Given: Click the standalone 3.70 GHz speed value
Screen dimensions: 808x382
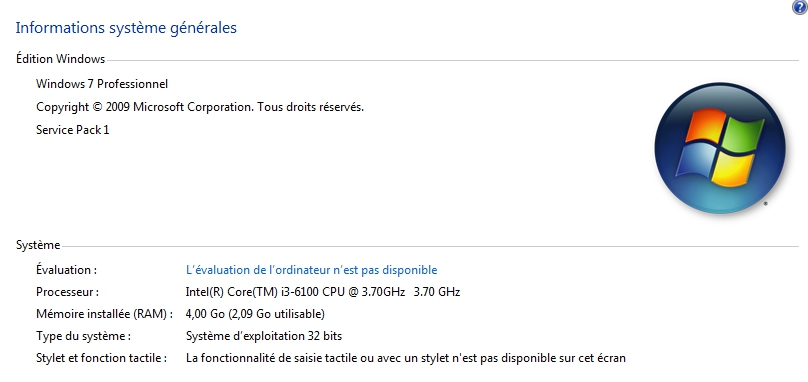Looking at the screenshot, I should (x=437, y=292).
